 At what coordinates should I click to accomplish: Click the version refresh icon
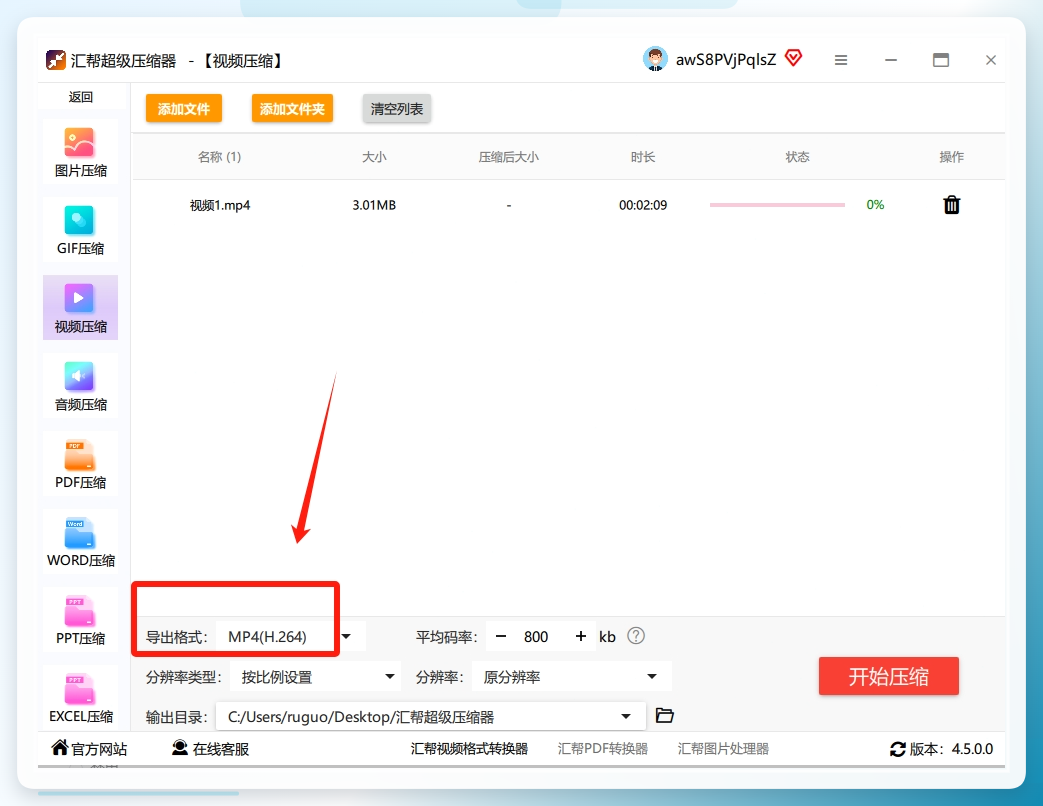coord(898,749)
